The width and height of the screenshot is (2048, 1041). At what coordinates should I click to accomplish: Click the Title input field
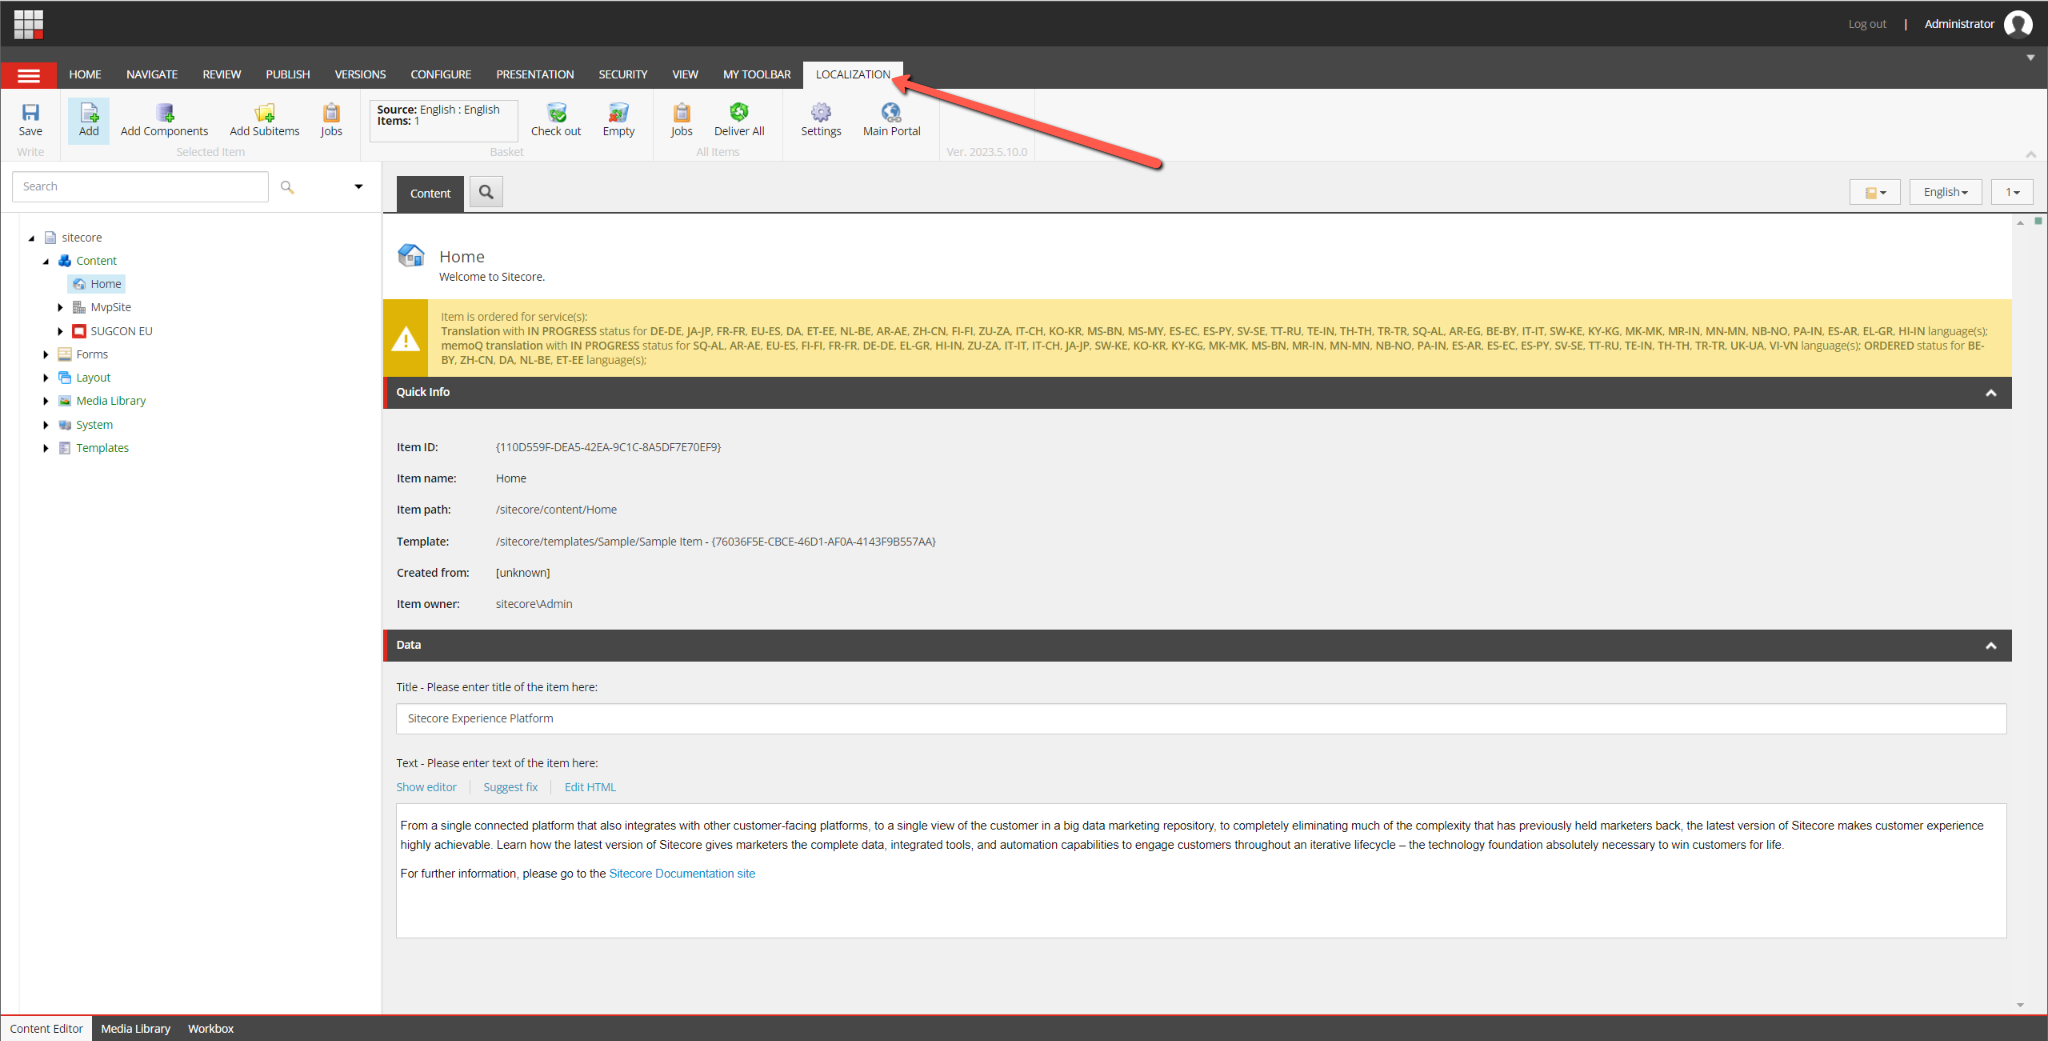(1201, 719)
